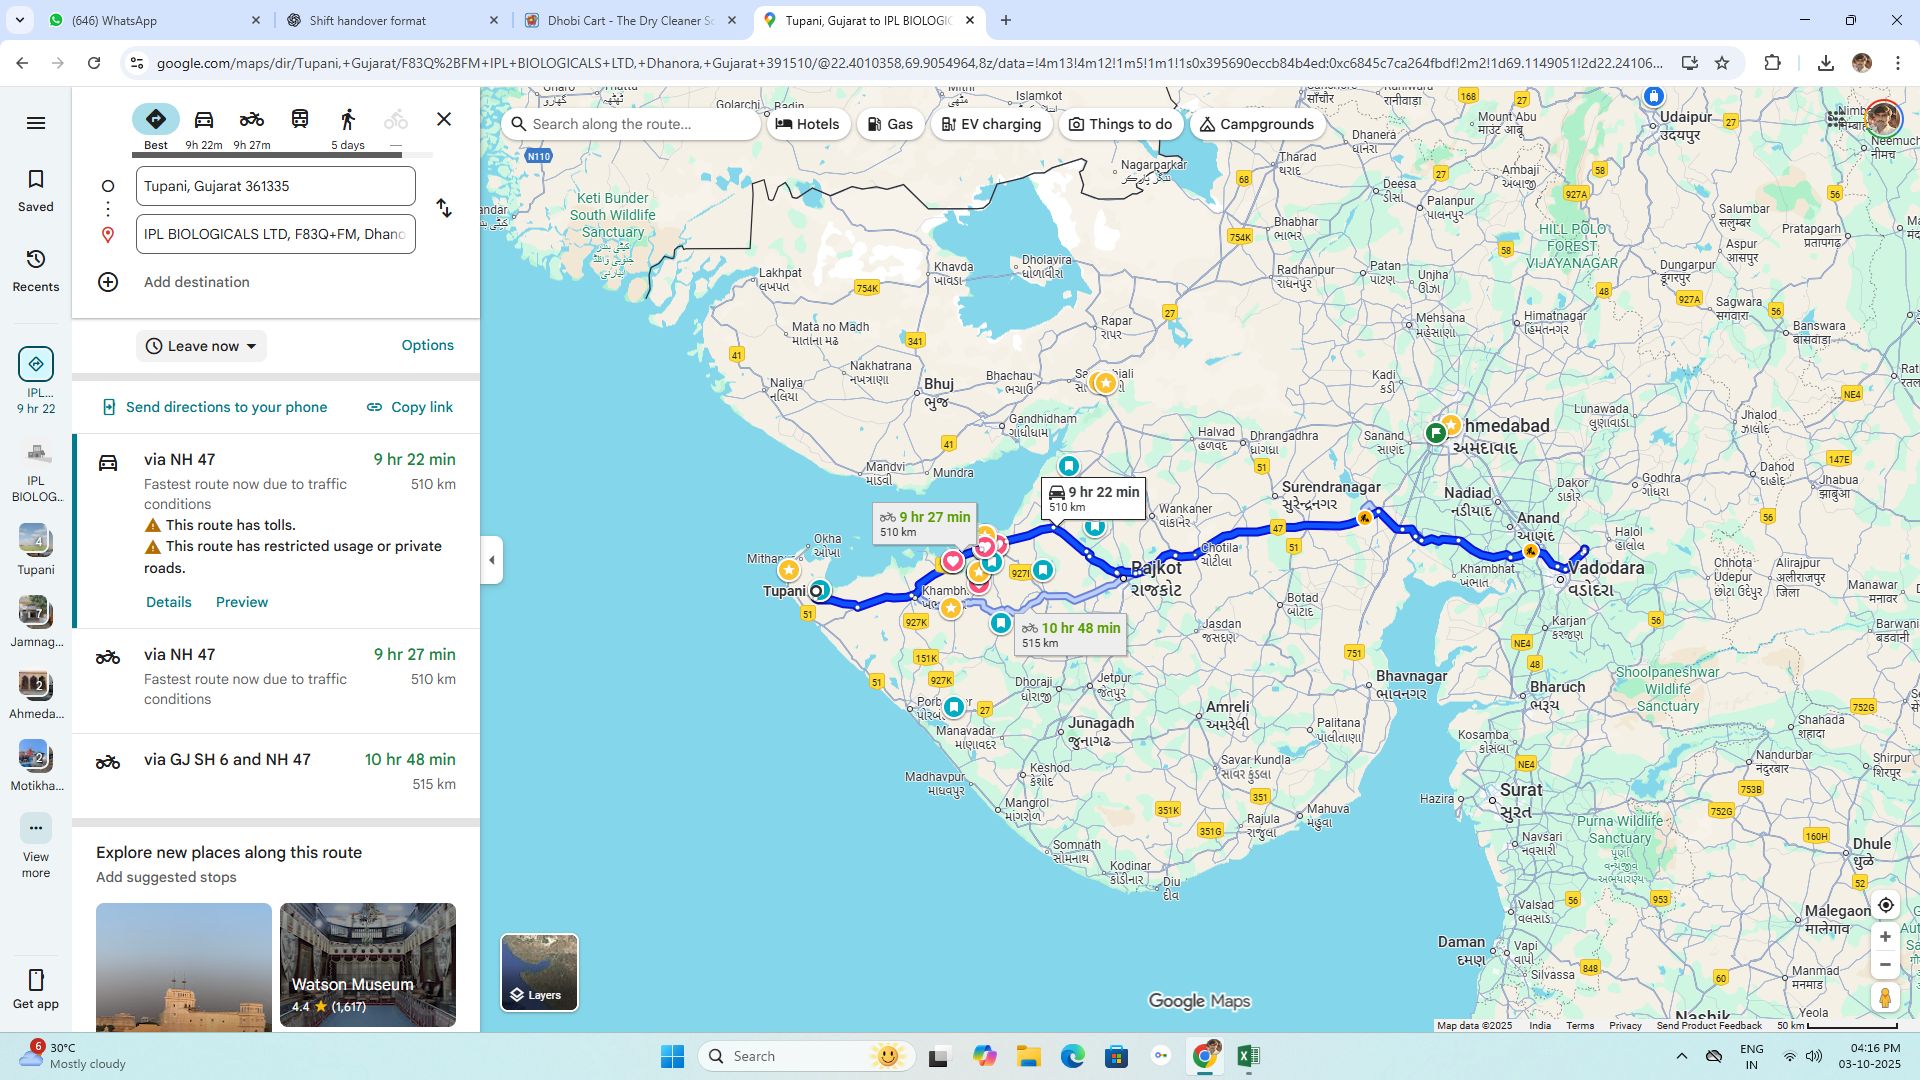Expand Options for route preferences
The image size is (1920, 1080).
point(427,345)
